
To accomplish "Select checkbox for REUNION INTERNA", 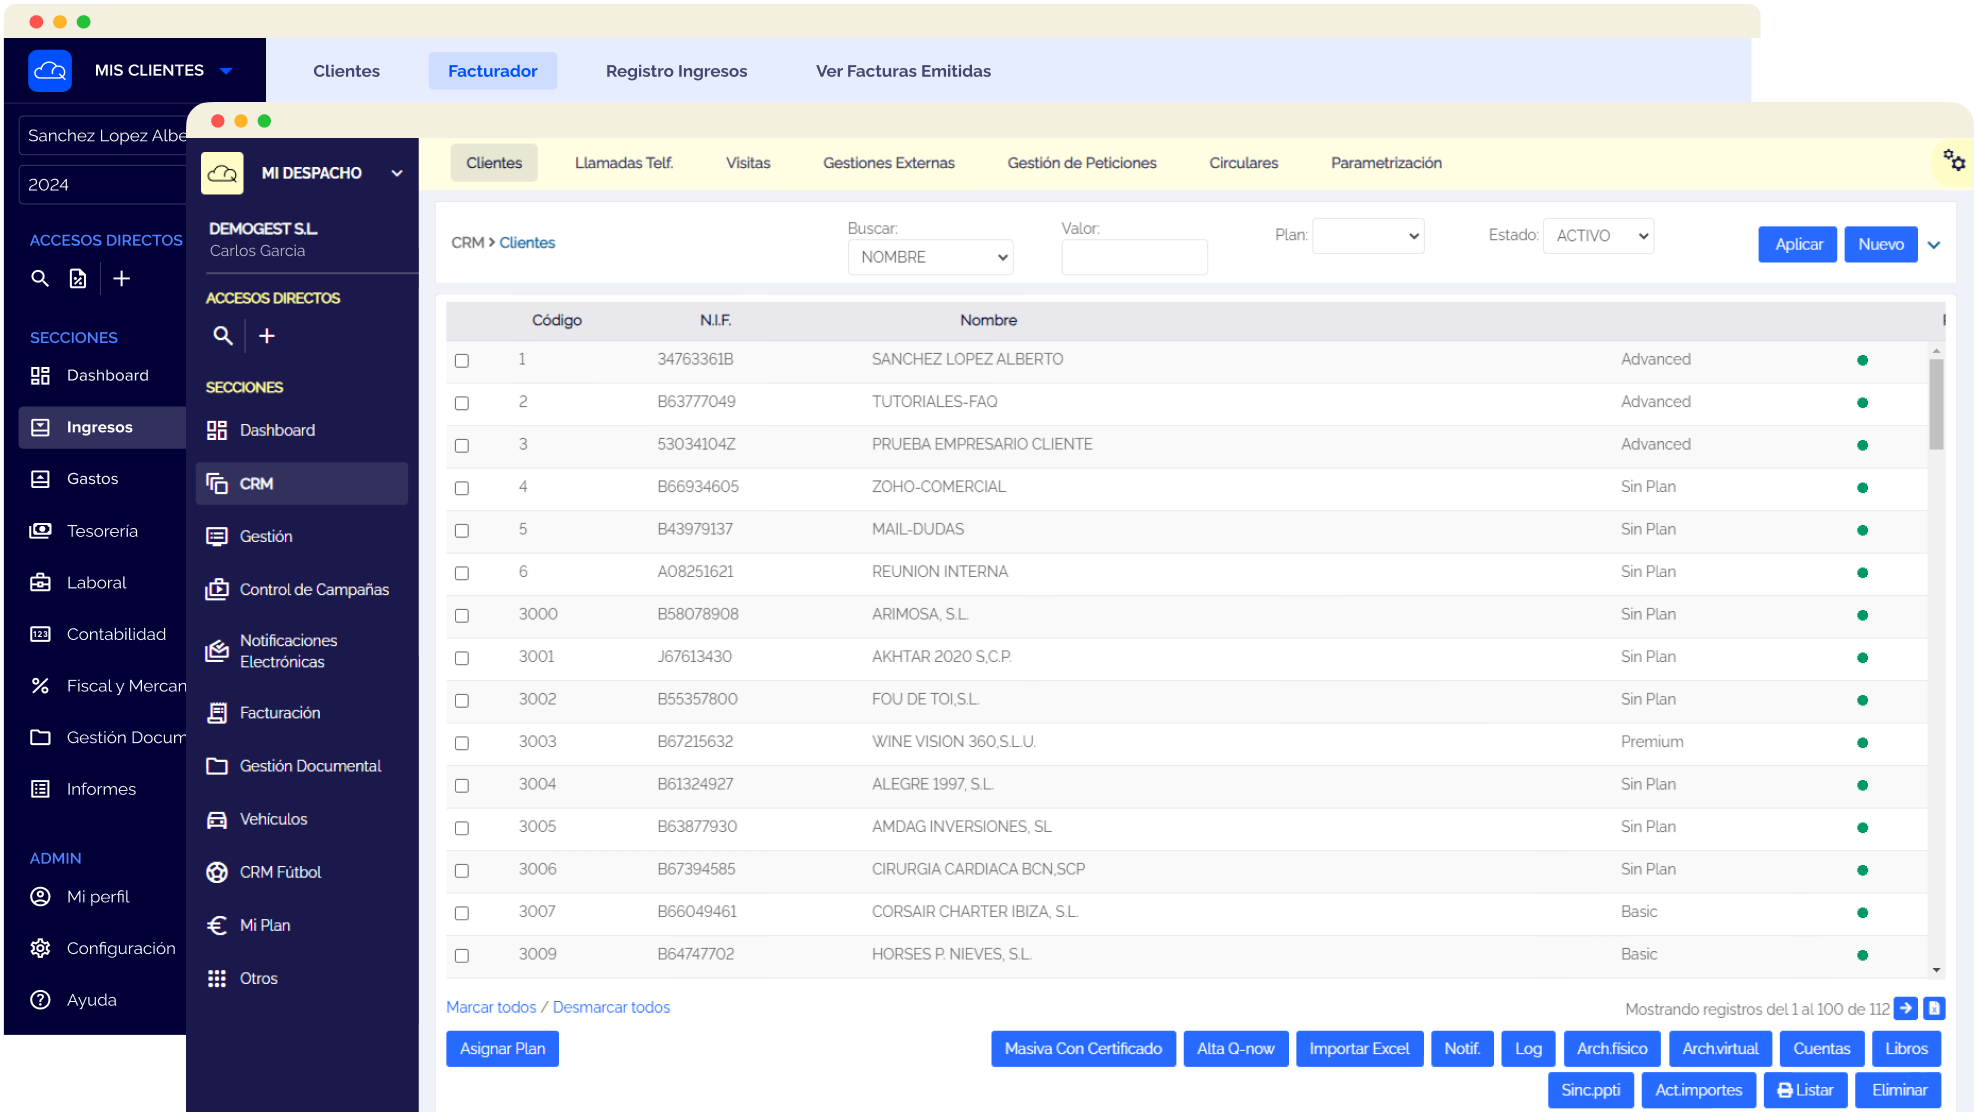I will pos(462,573).
